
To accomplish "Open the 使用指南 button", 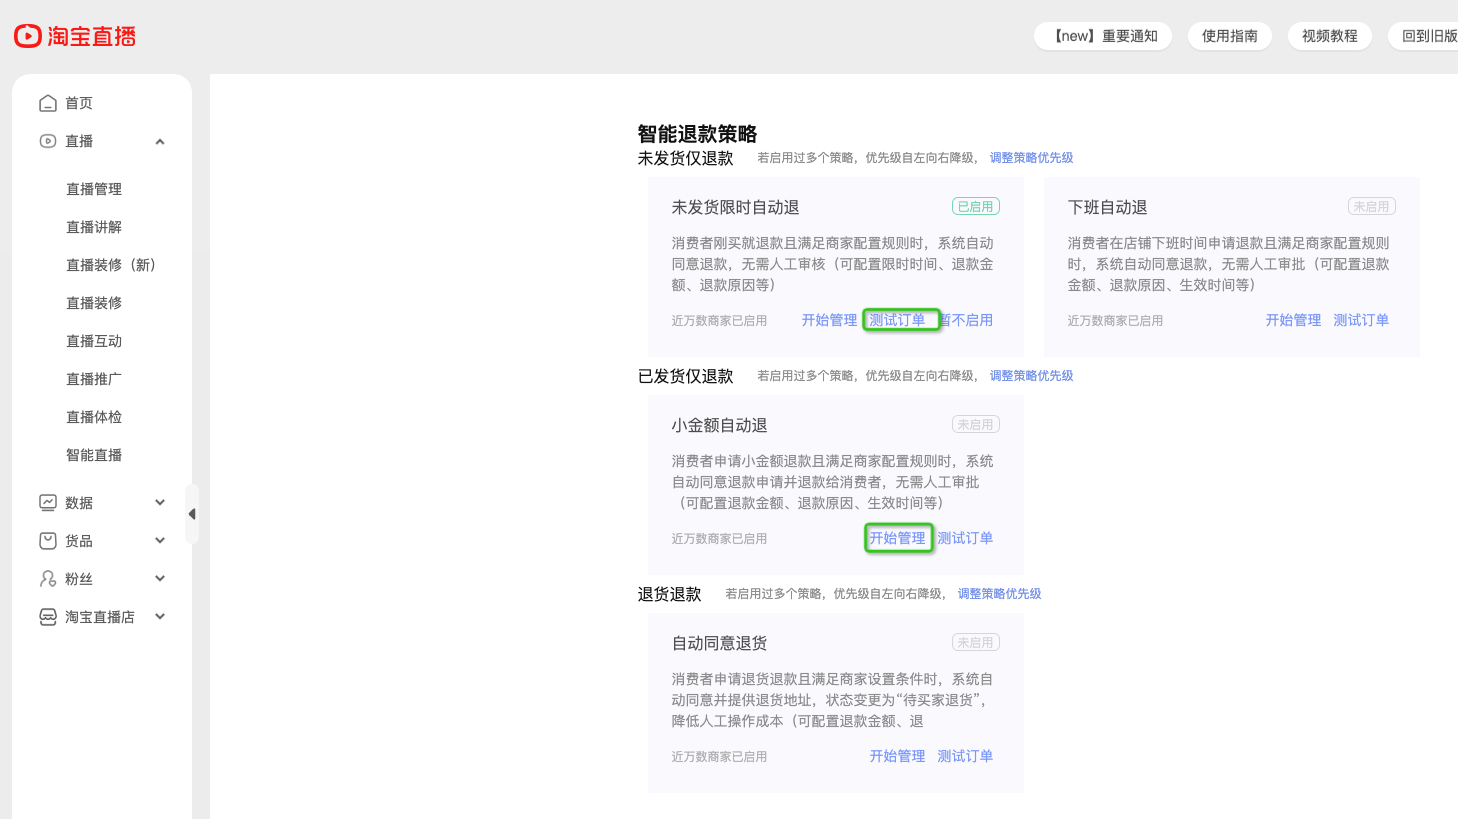I will (1230, 36).
